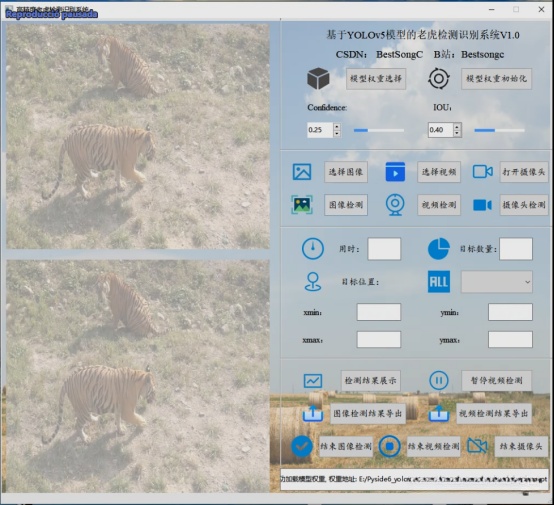Click the 目标数量 result field
Image resolution: width=554 pixels, height=505 pixels.
tap(516, 249)
